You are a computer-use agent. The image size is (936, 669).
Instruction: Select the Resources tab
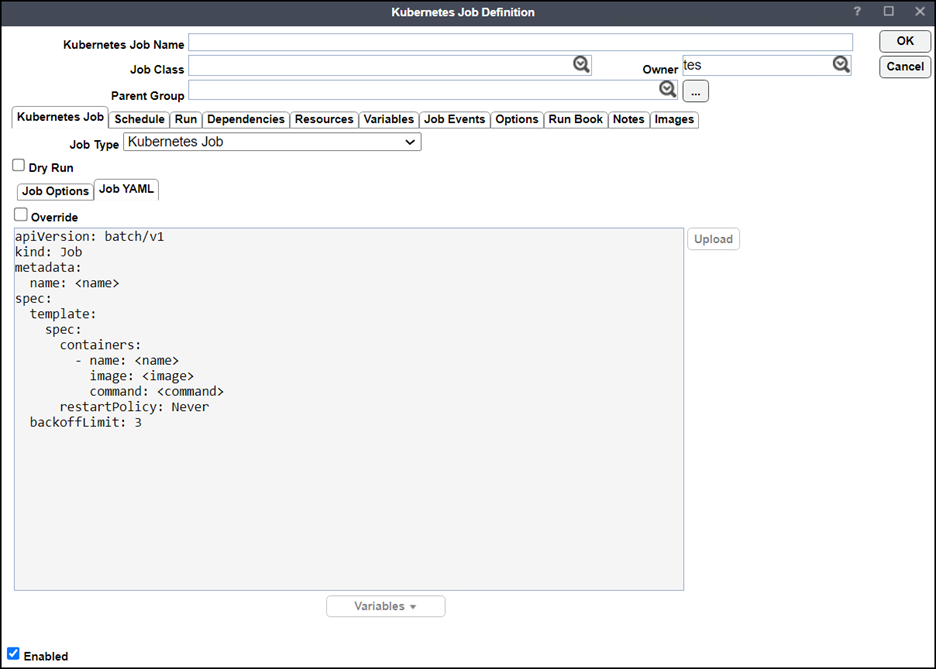tap(324, 119)
